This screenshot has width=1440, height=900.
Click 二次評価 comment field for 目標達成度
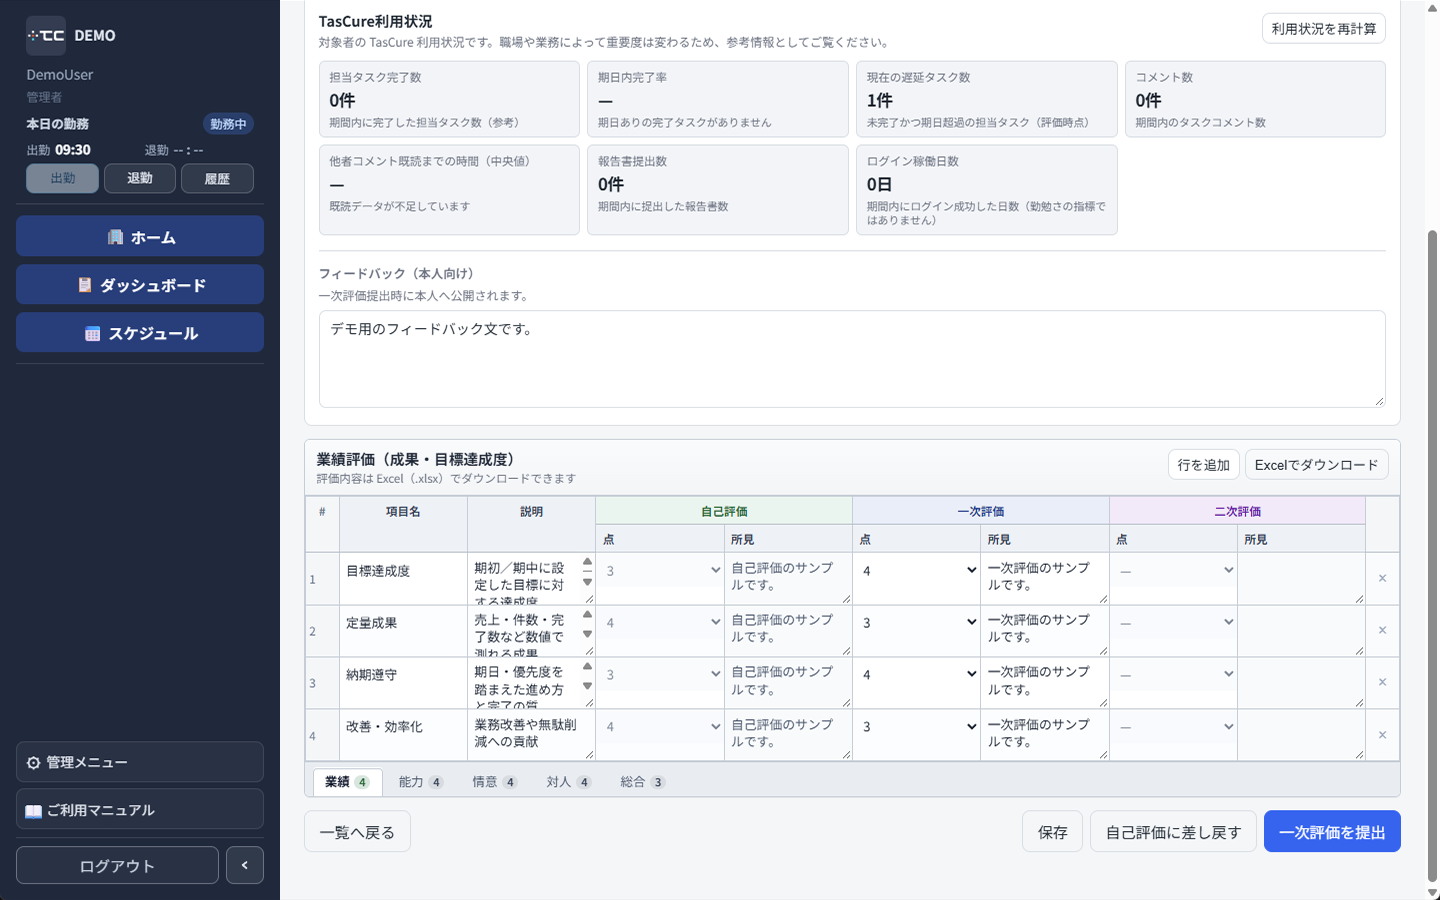pyautogui.click(x=1301, y=578)
